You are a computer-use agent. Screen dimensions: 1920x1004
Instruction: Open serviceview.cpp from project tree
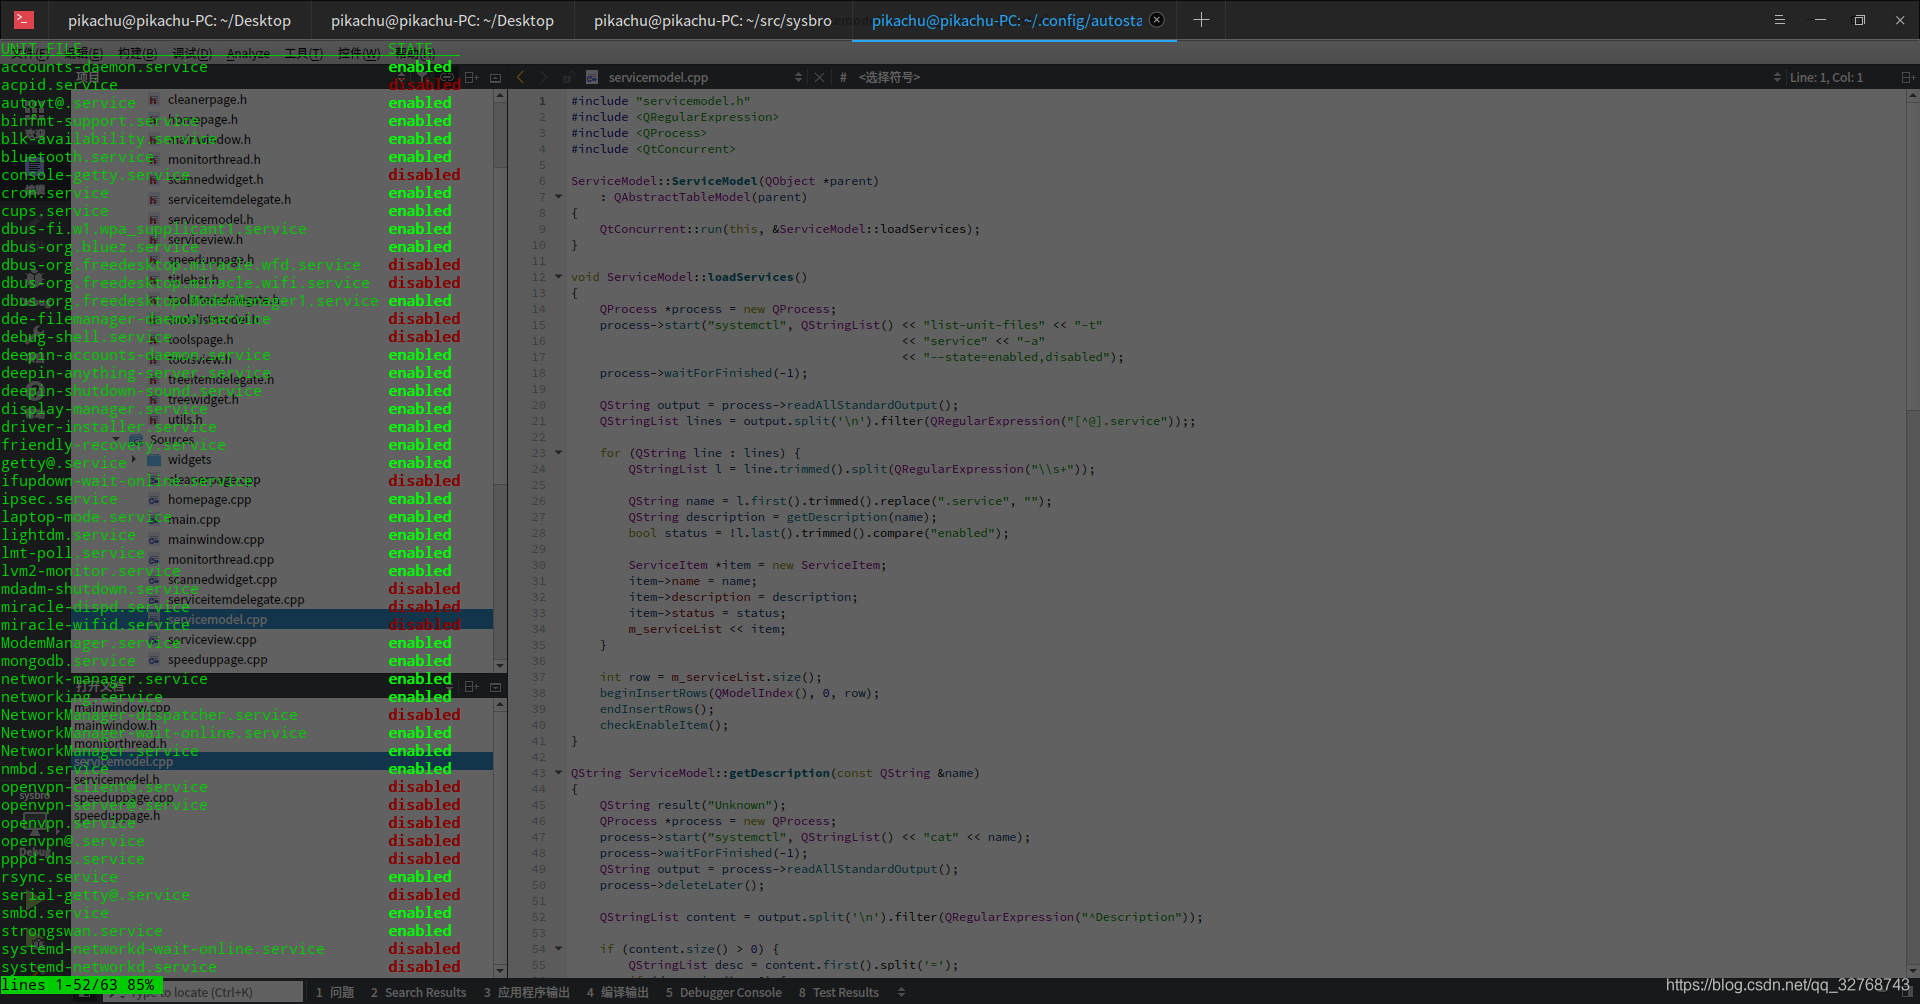click(x=212, y=639)
